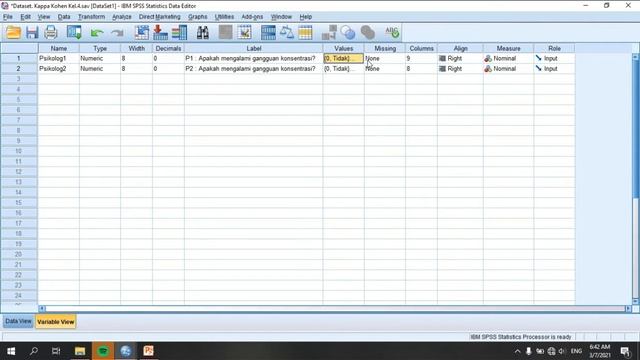This screenshot has width=640, height=360.
Task: Click the grey Redo arrow icon
Action: tap(118, 33)
